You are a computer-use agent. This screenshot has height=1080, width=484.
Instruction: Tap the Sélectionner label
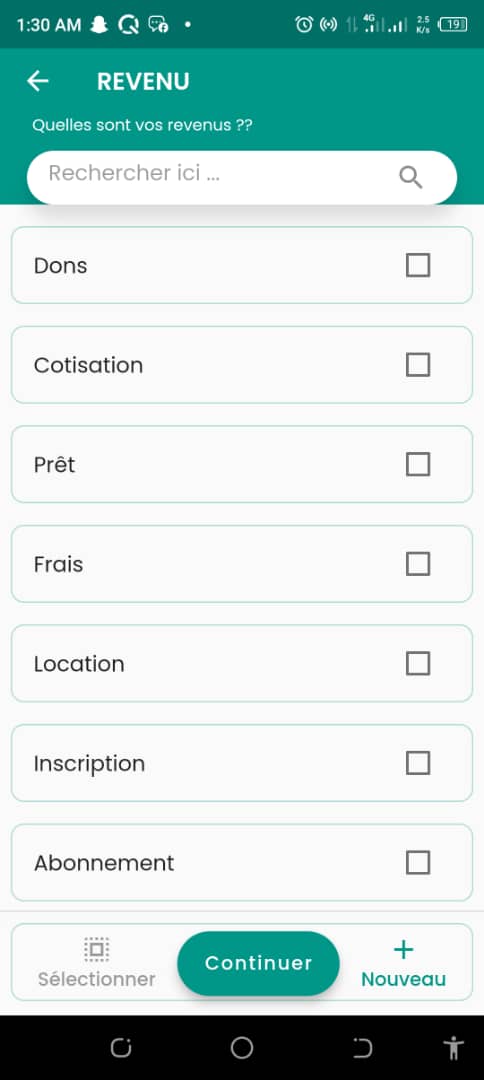[96, 979]
